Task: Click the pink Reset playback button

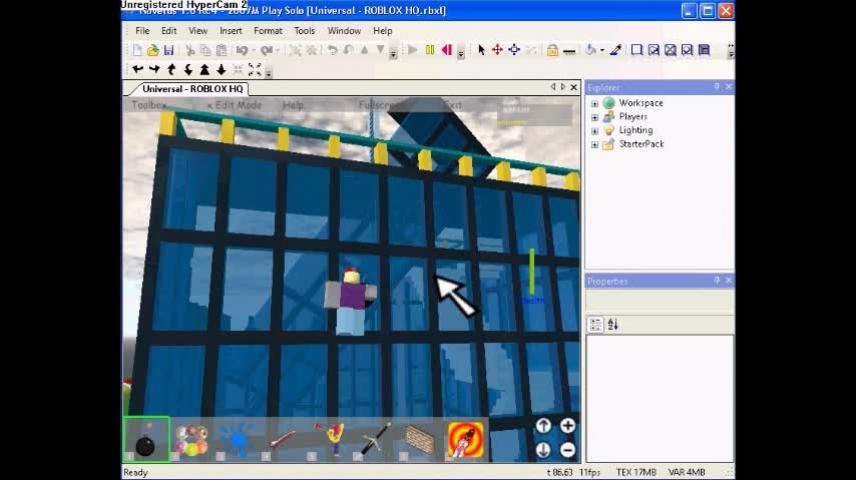Action: coord(447,50)
